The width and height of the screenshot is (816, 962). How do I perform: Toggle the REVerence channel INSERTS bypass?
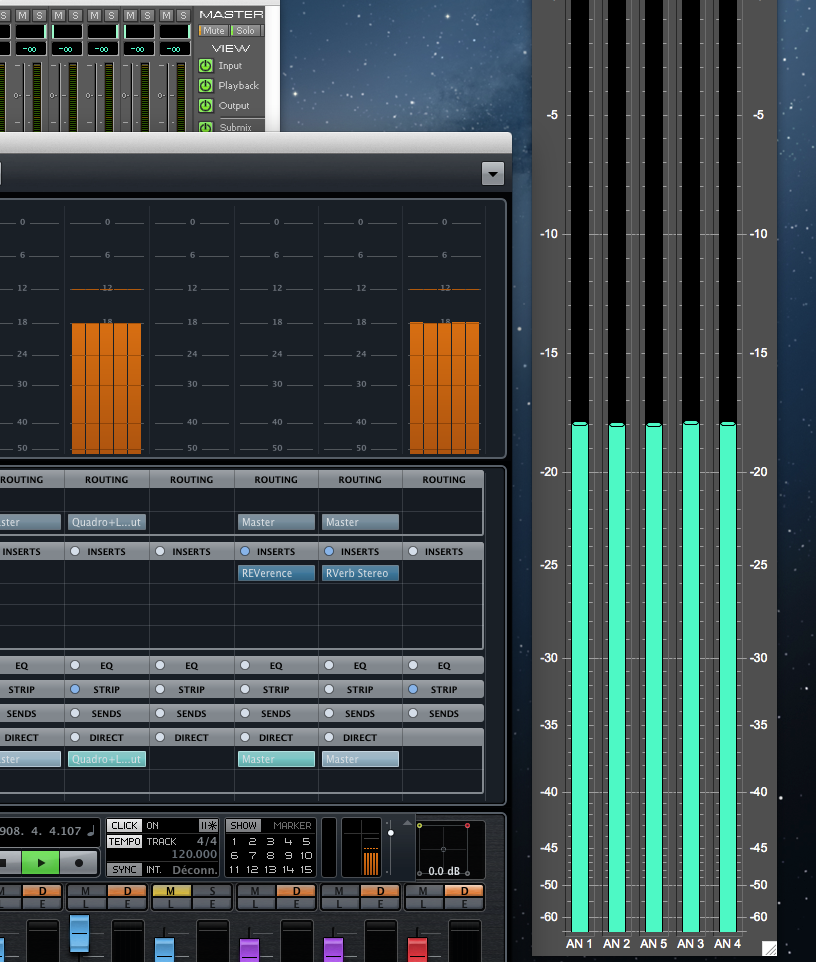pyautogui.click(x=245, y=551)
